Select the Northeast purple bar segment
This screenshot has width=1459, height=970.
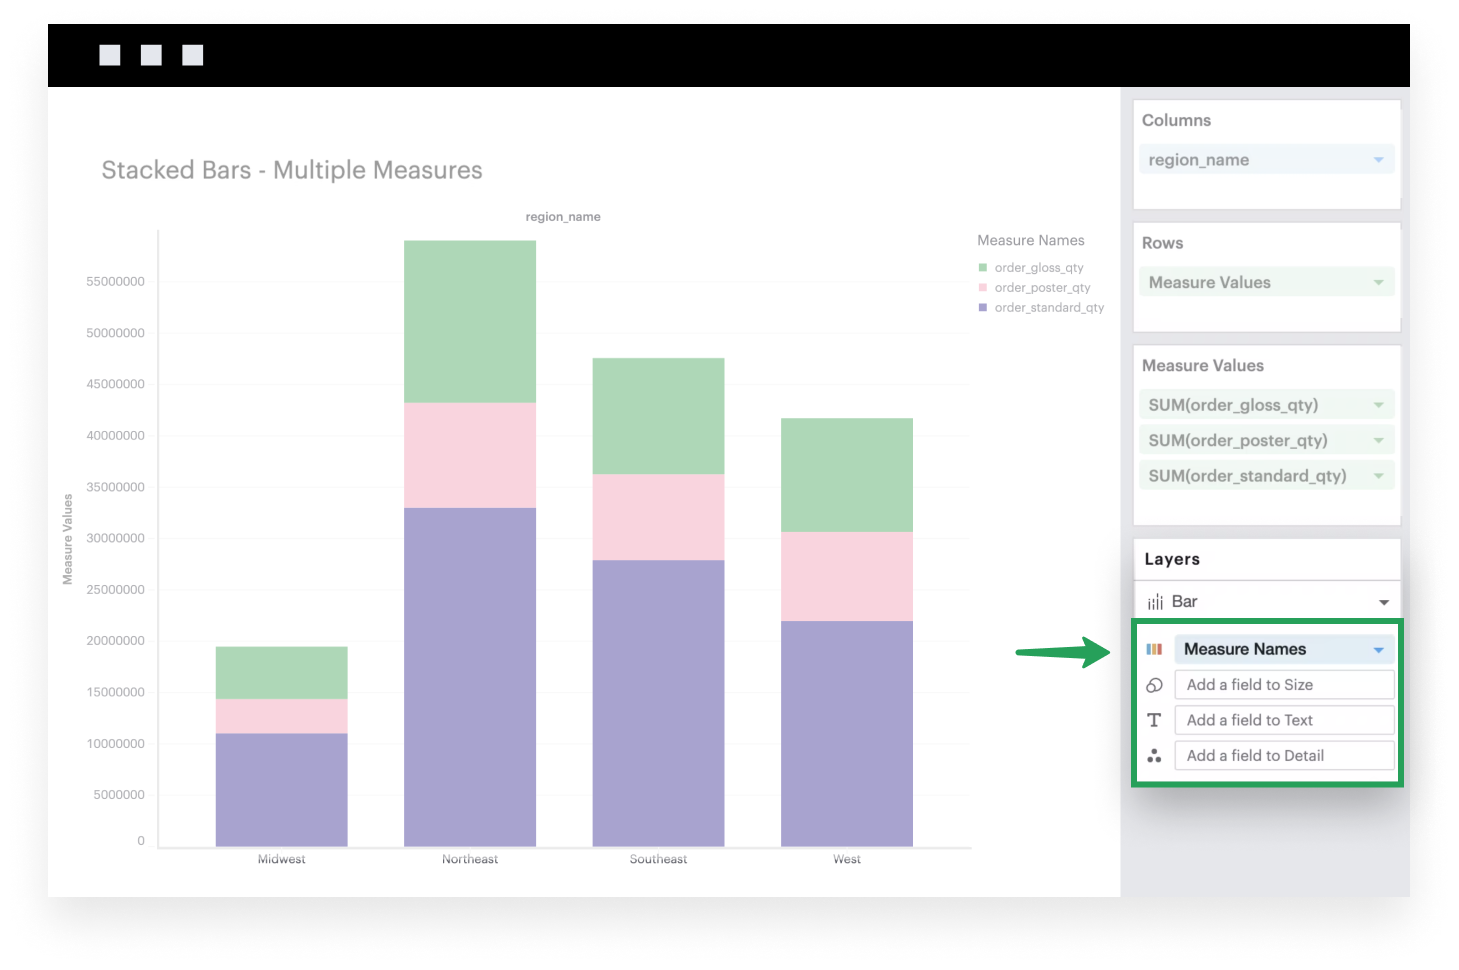click(x=470, y=677)
